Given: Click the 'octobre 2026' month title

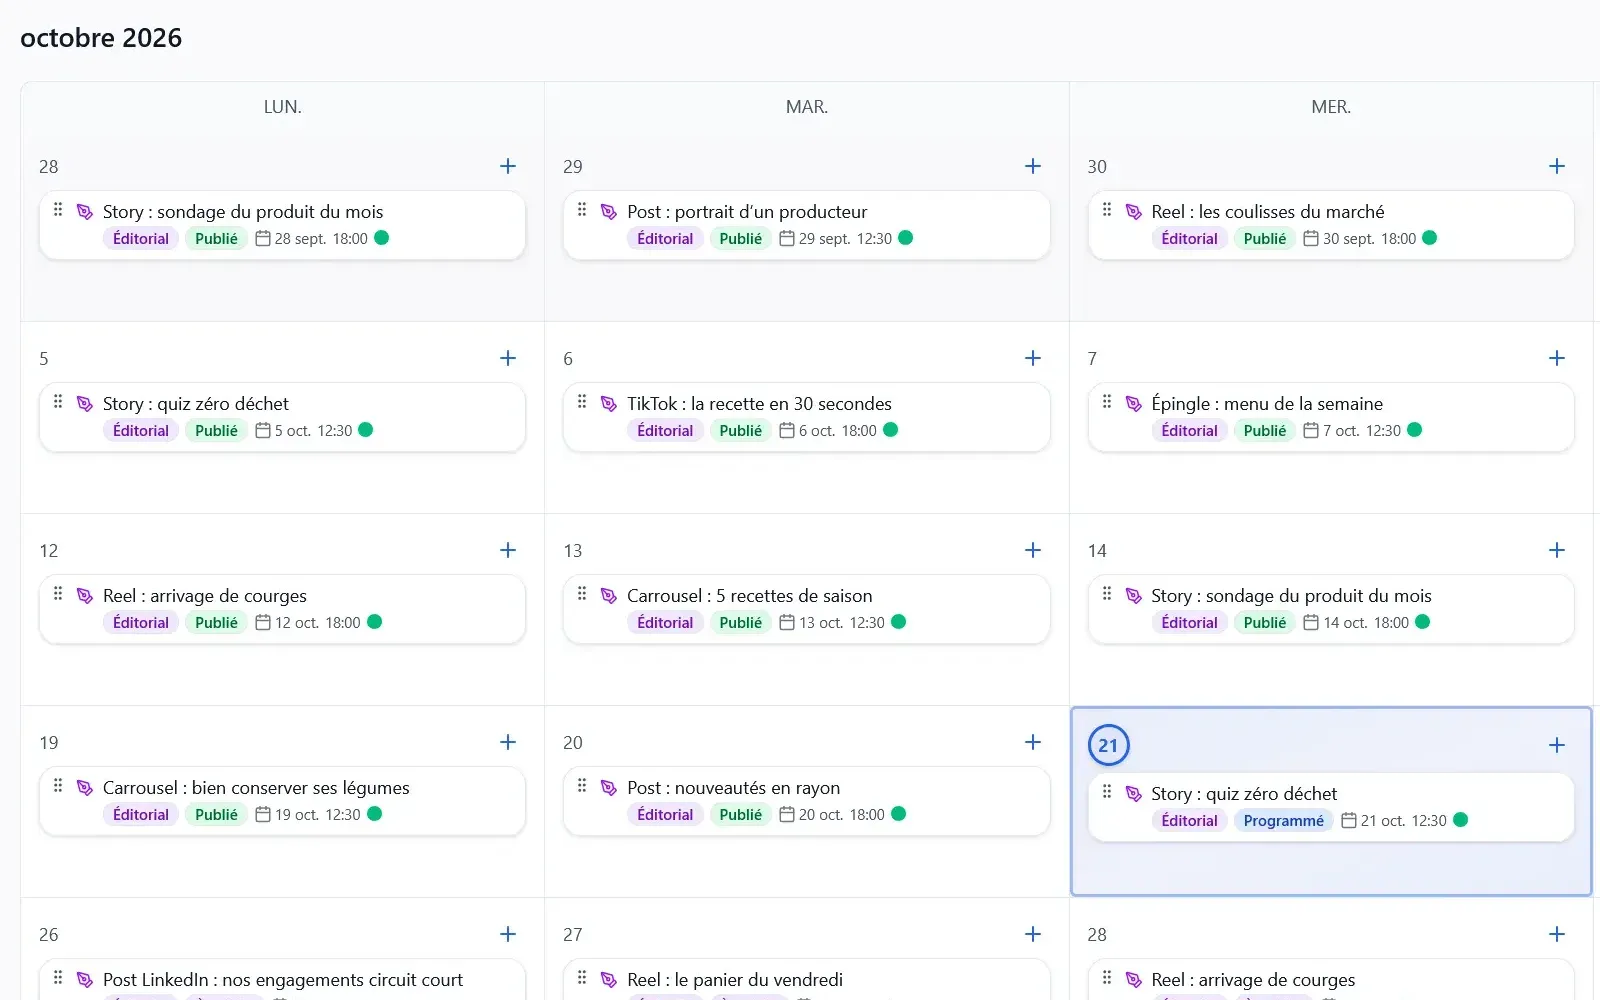Looking at the screenshot, I should (x=101, y=38).
